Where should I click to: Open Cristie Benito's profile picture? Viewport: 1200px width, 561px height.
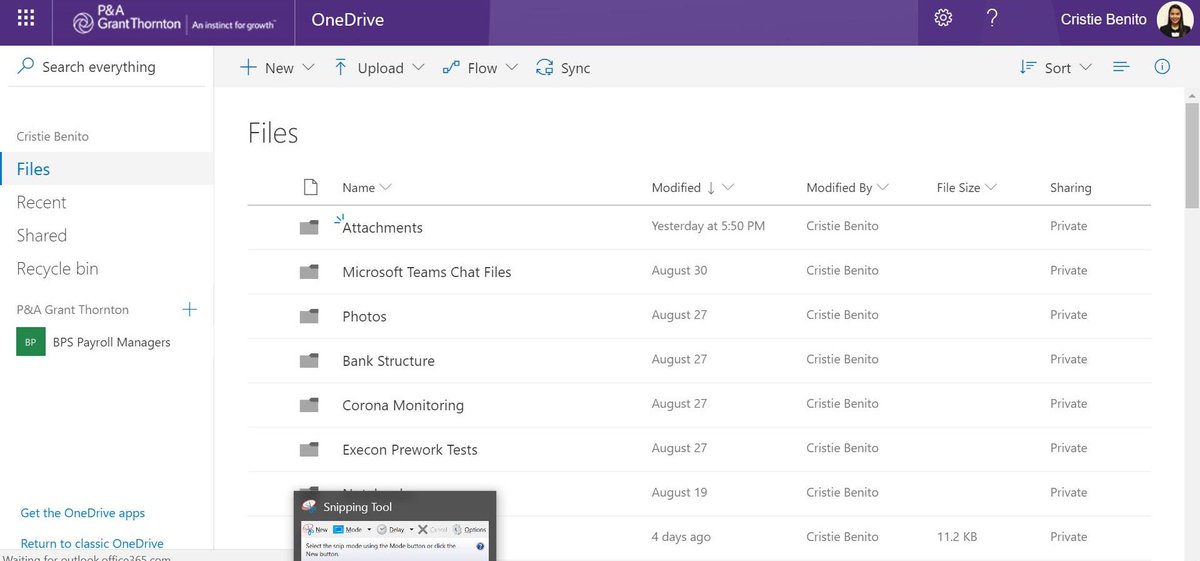click(1175, 19)
